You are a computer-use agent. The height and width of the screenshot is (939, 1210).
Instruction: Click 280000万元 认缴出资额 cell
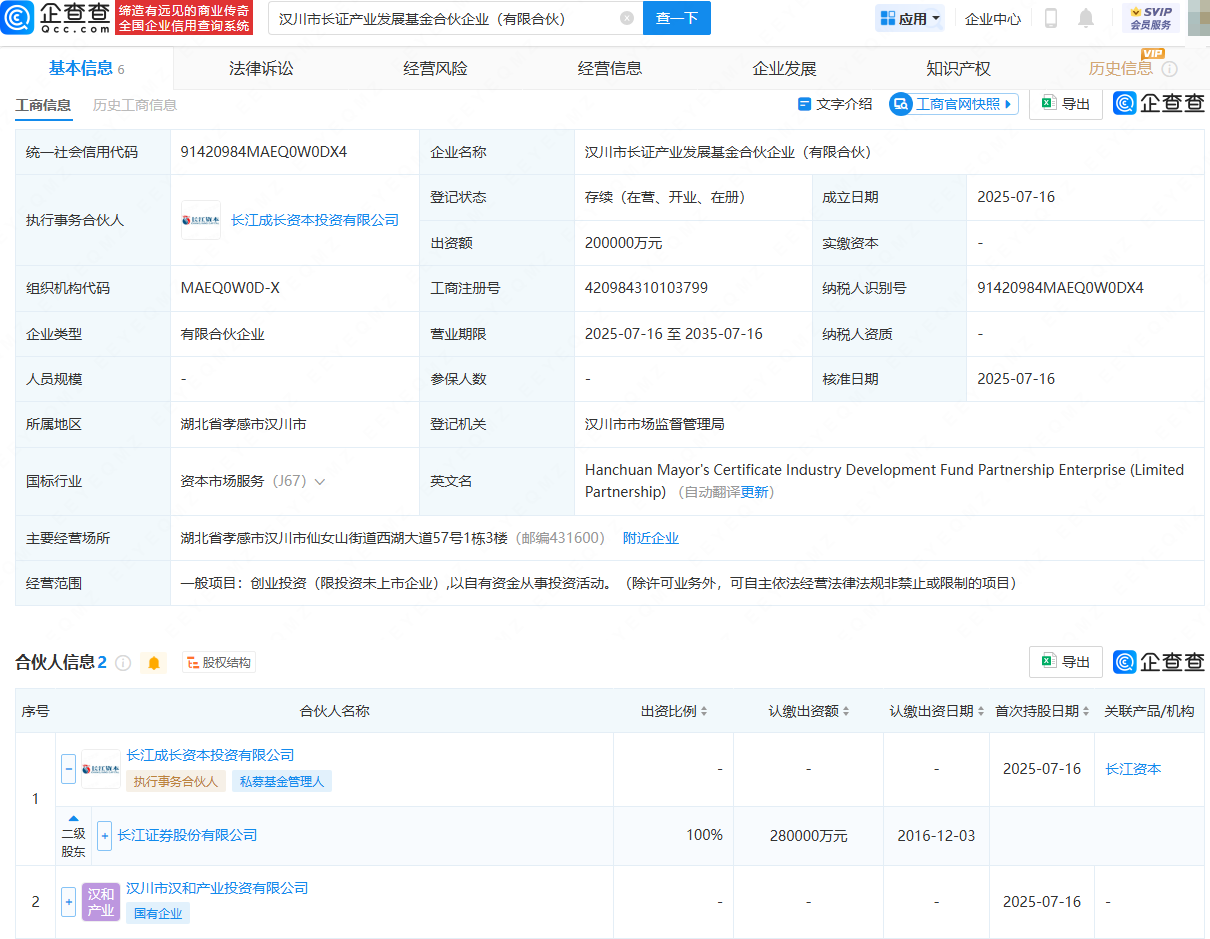(x=809, y=836)
